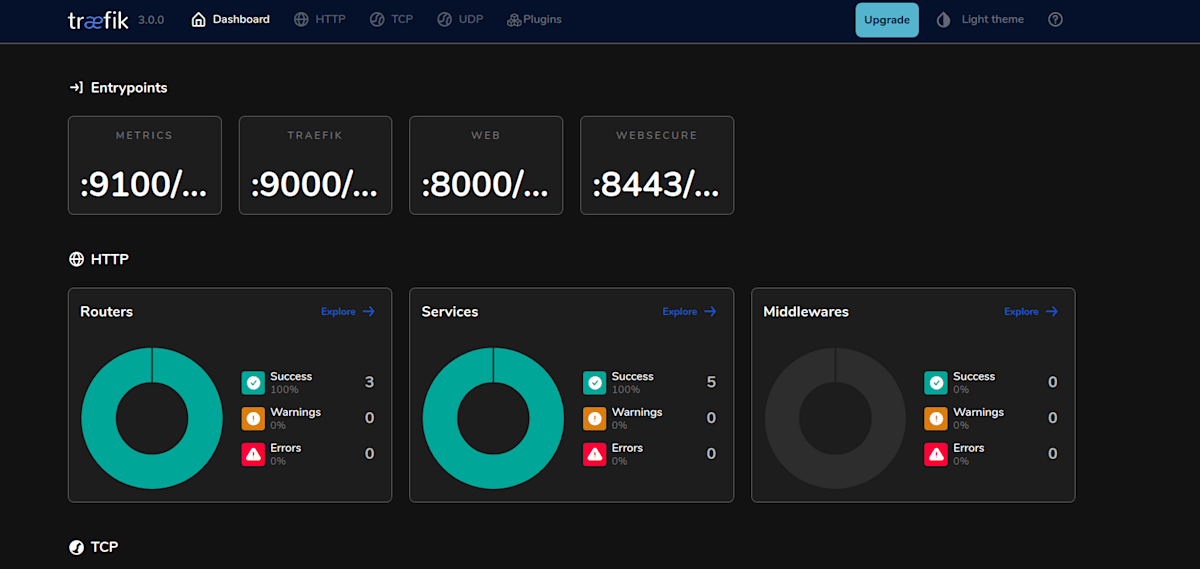Image resolution: width=1200 pixels, height=569 pixels.
Task: Open the Plugins tab
Action: tap(534, 19)
